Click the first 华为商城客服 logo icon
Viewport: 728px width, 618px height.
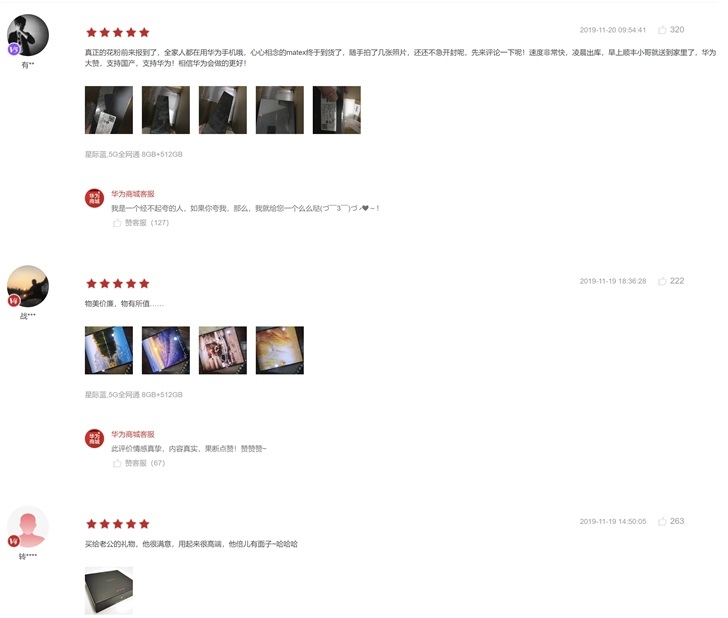94,199
